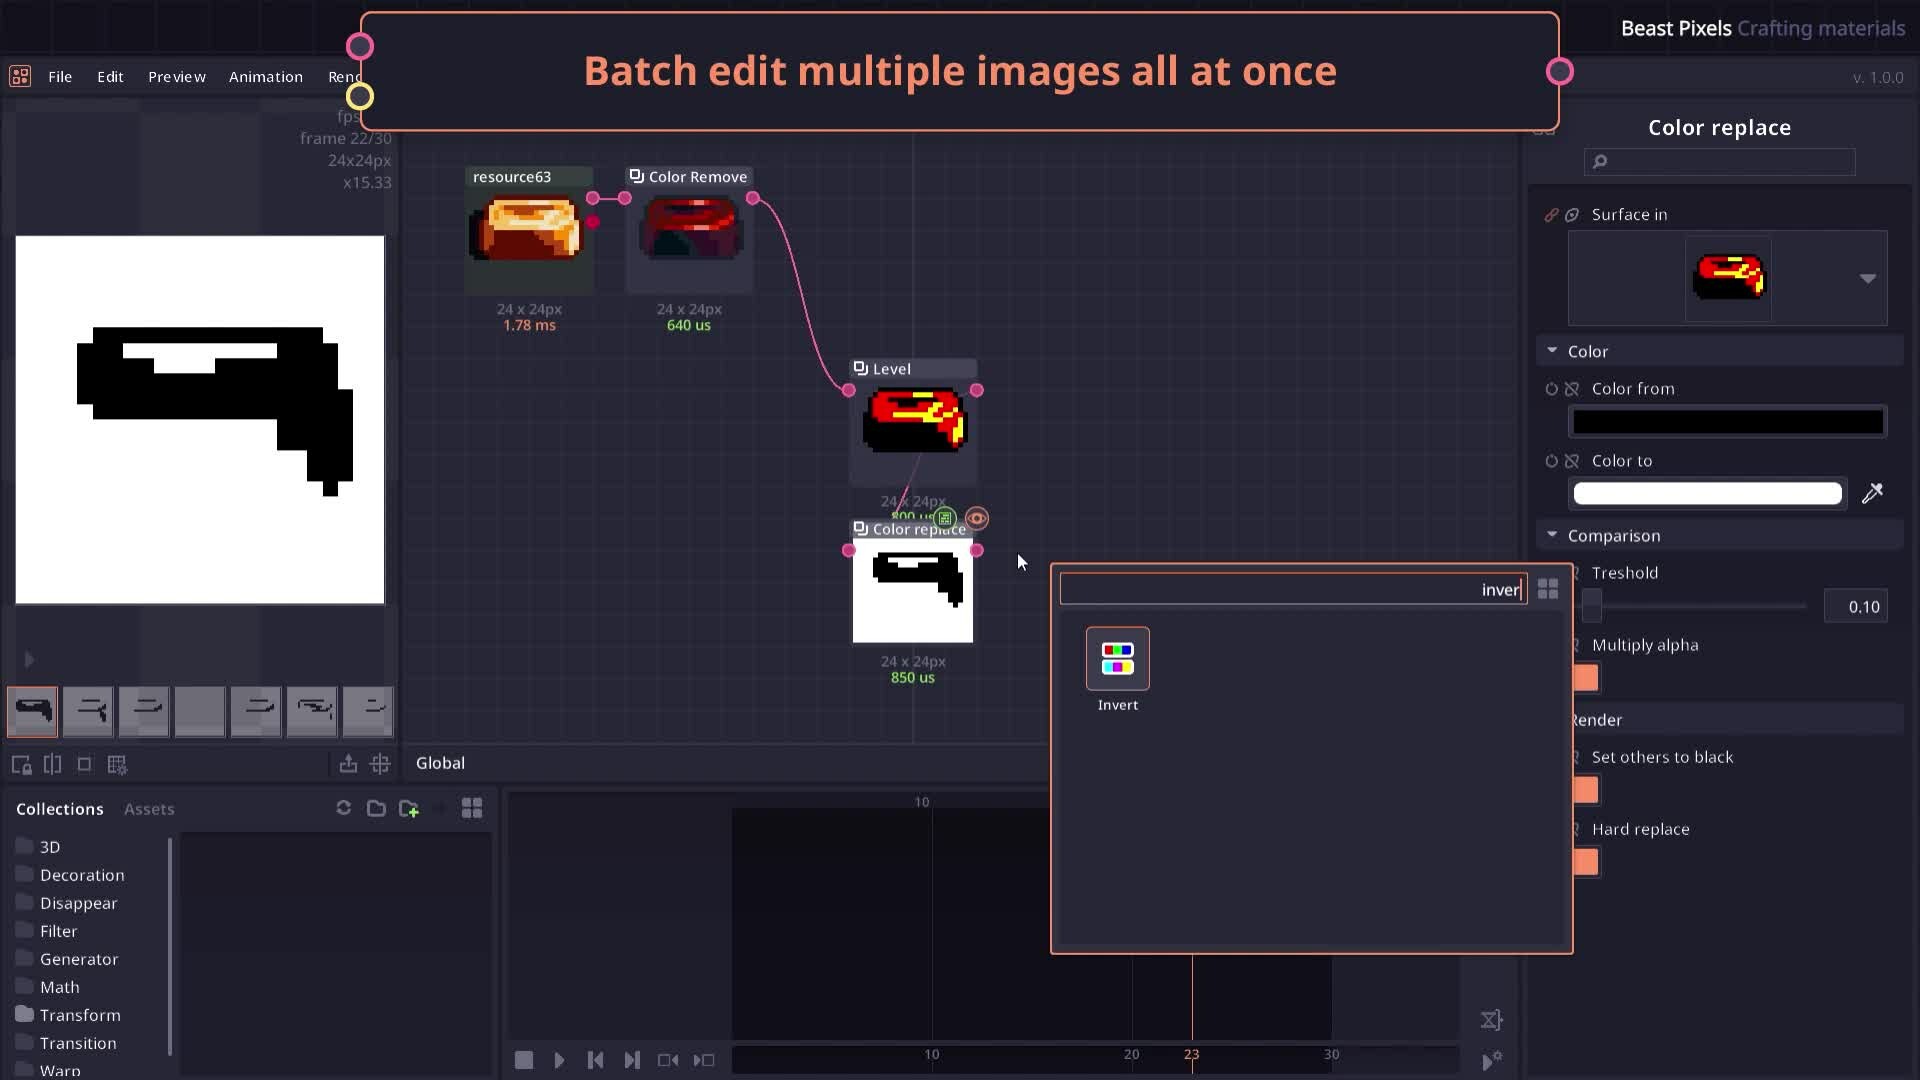Viewport: 1920px width, 1080px height.
Task: Select the eyedropper next to Color to
Action: (x=1873, y=493)
